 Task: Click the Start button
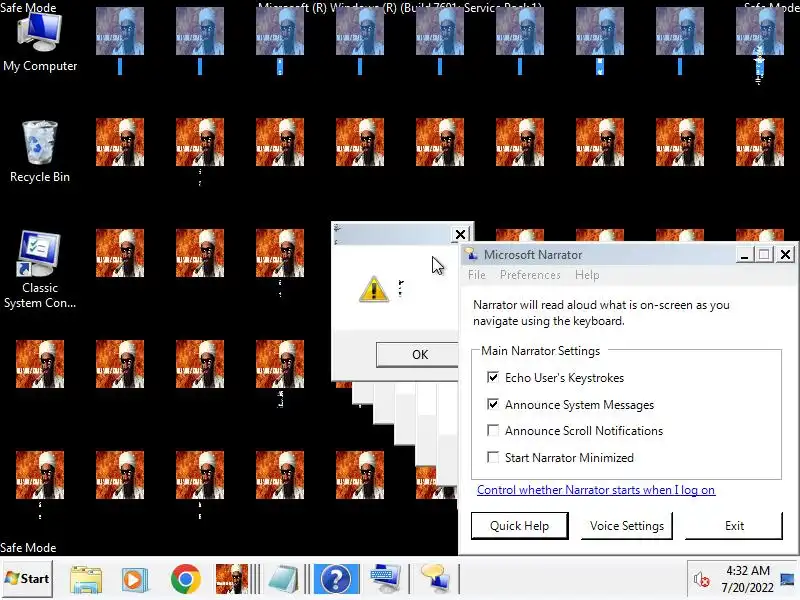click(x=27, y=579)
